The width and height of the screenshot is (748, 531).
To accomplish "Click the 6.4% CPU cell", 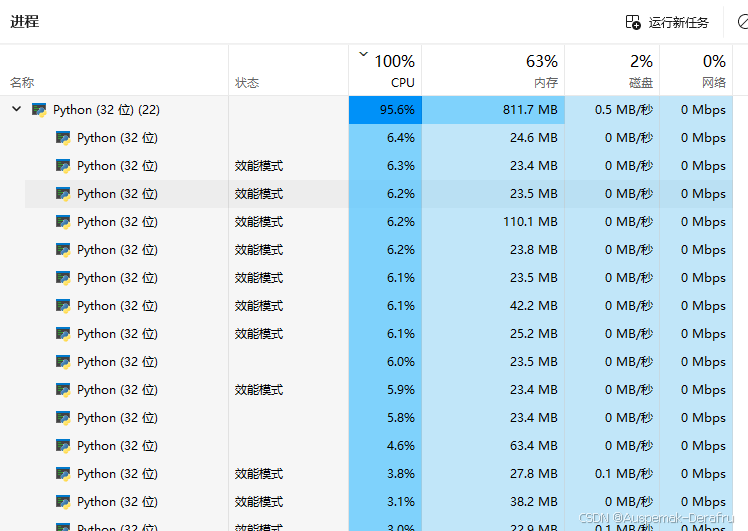I will 385,138.
